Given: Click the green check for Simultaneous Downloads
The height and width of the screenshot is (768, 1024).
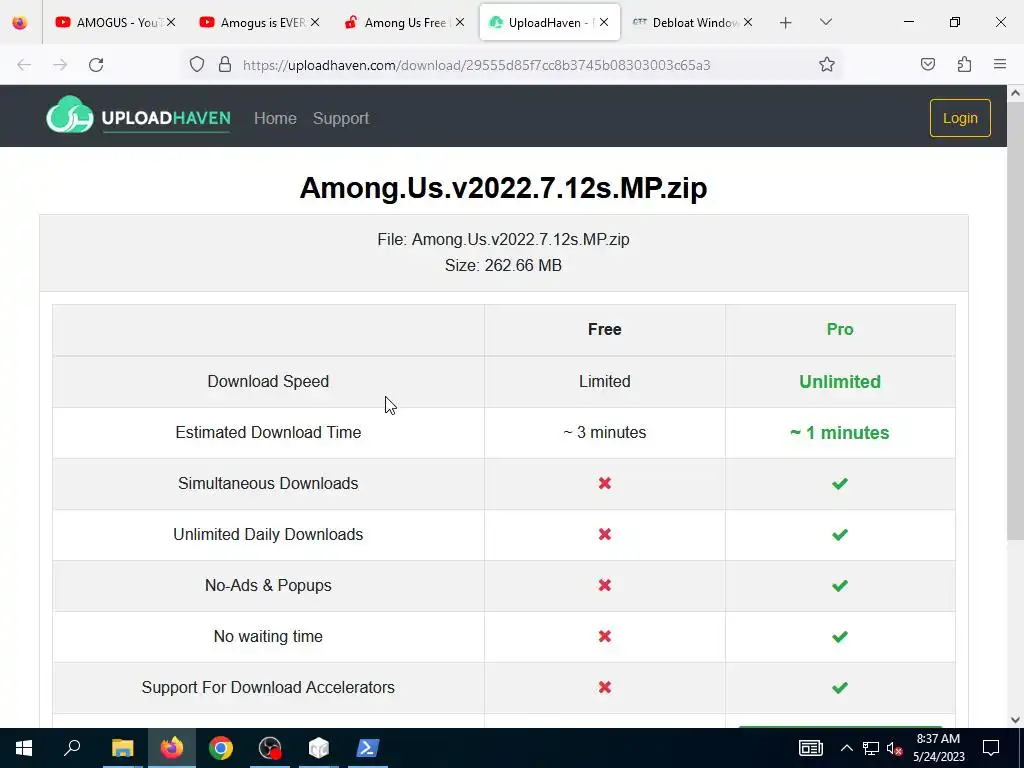Looking at the screenshot, I should 840,483.
